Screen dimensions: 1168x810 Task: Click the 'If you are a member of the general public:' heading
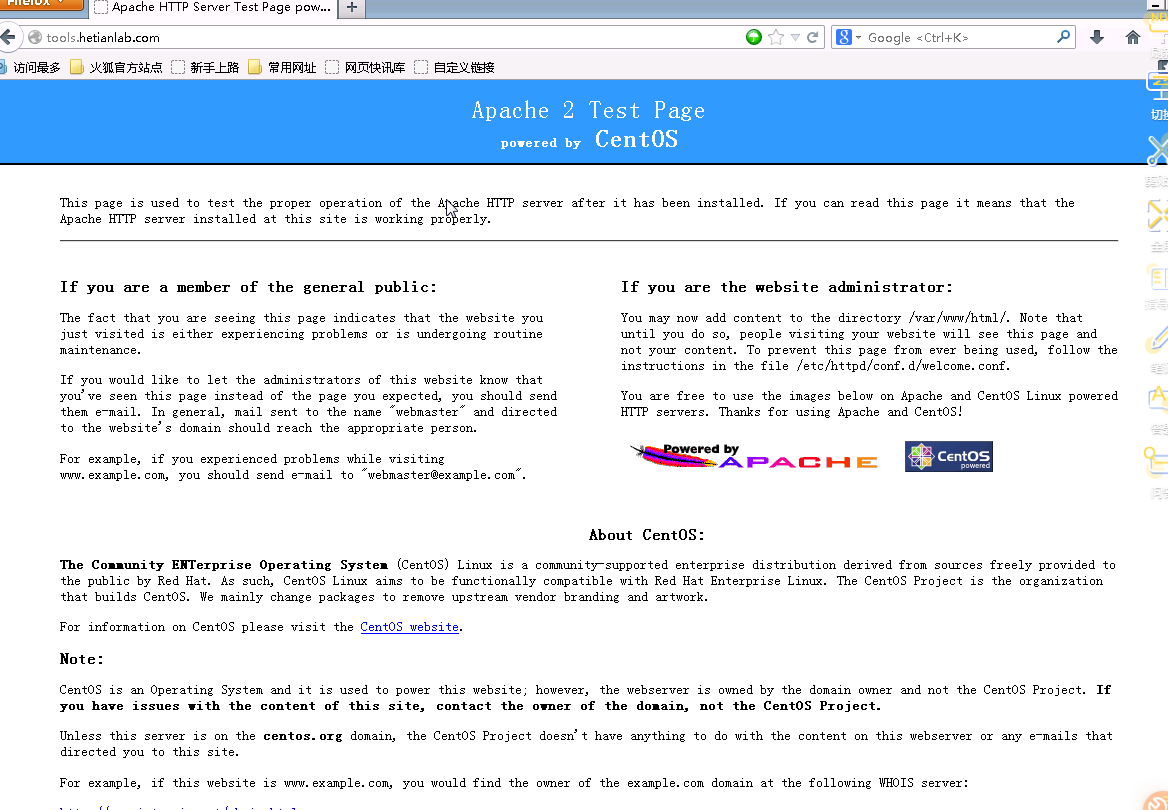click(248, 288)
